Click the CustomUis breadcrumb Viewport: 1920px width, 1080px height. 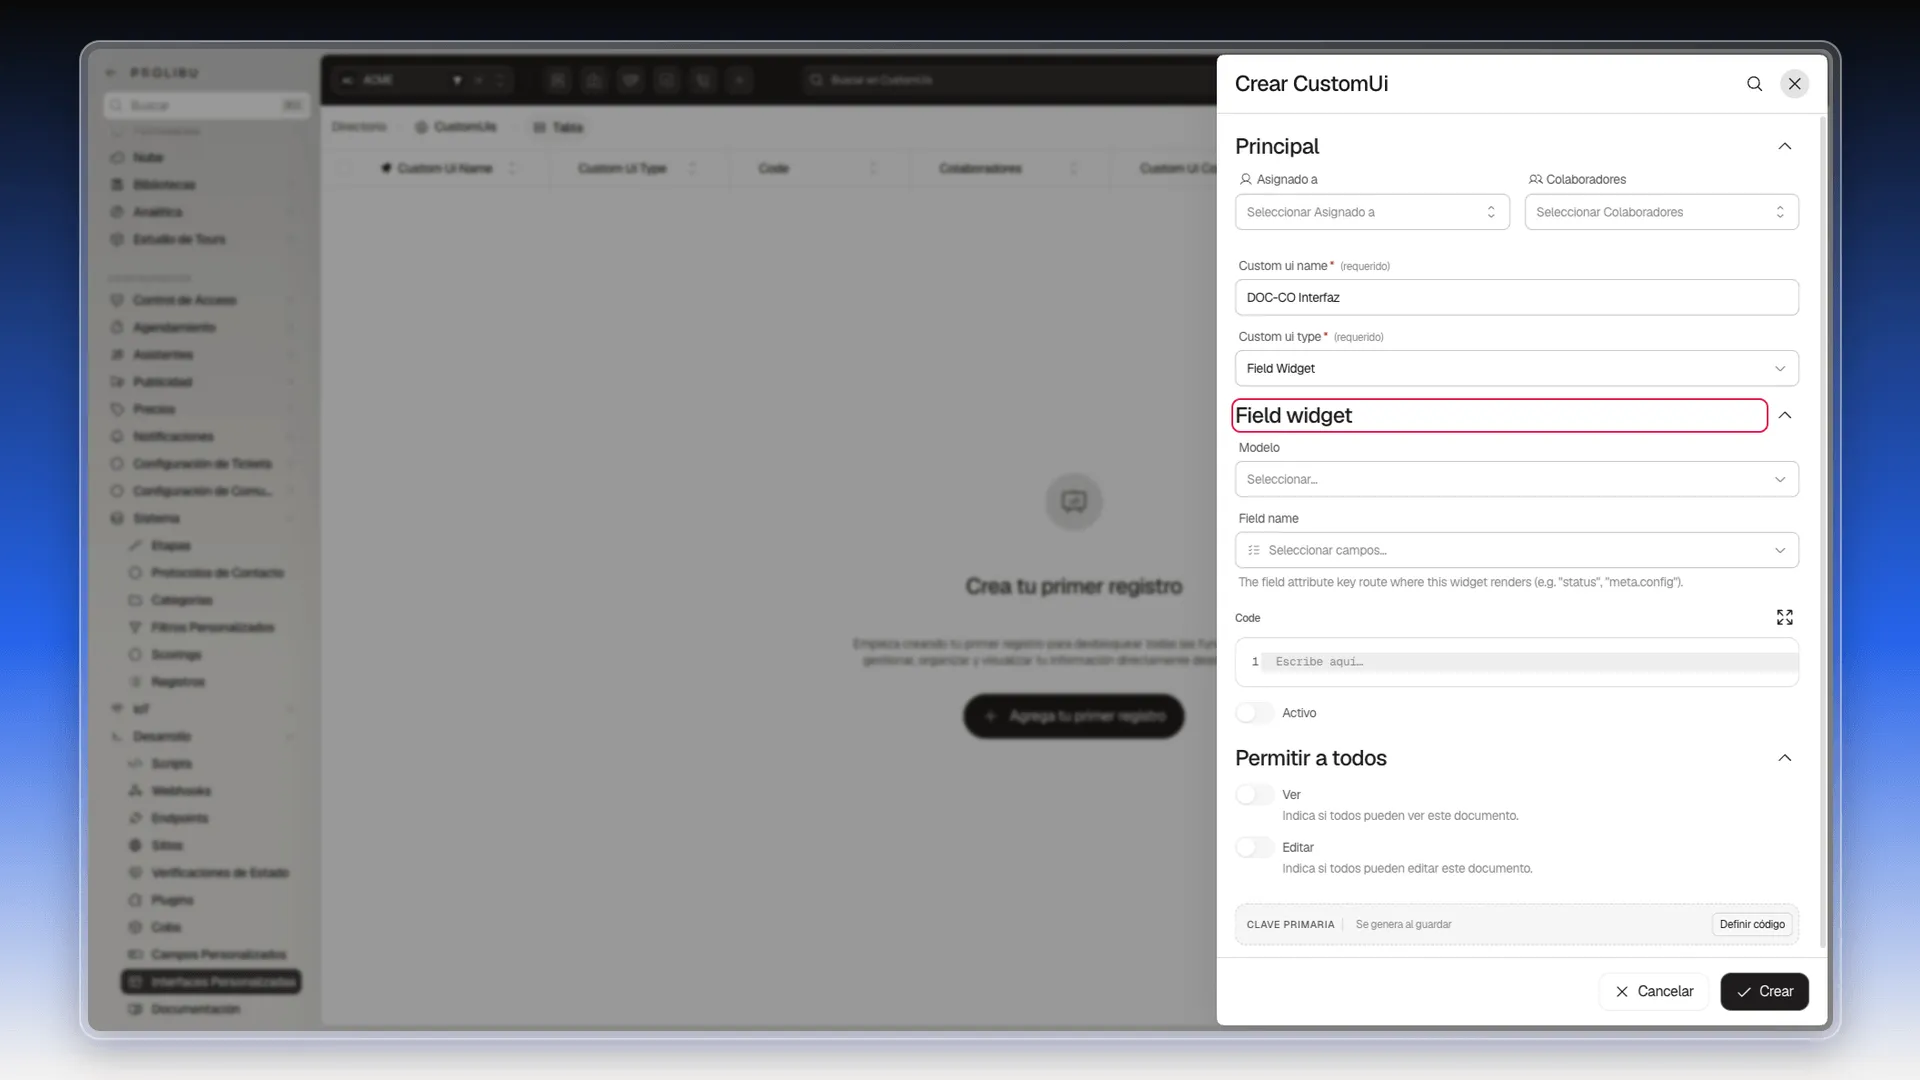(456, 127)
